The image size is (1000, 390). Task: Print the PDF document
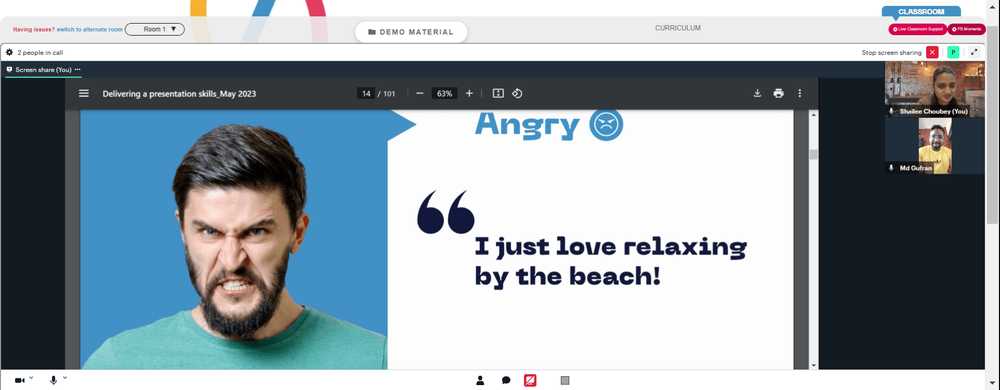point(779,93)
